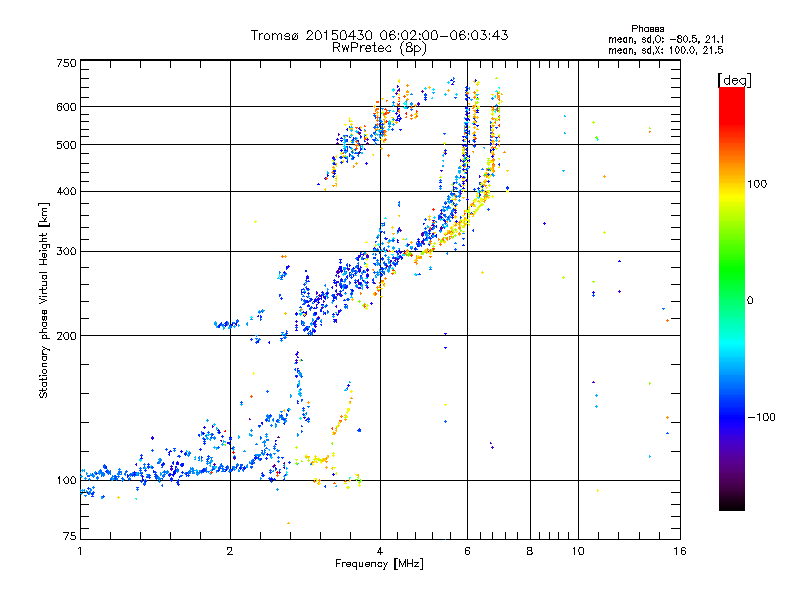The width and height of the screenshot is (800, 600).
Task: Click the '[deg]' colorbar unit label
Action: (x=734, y=80)
